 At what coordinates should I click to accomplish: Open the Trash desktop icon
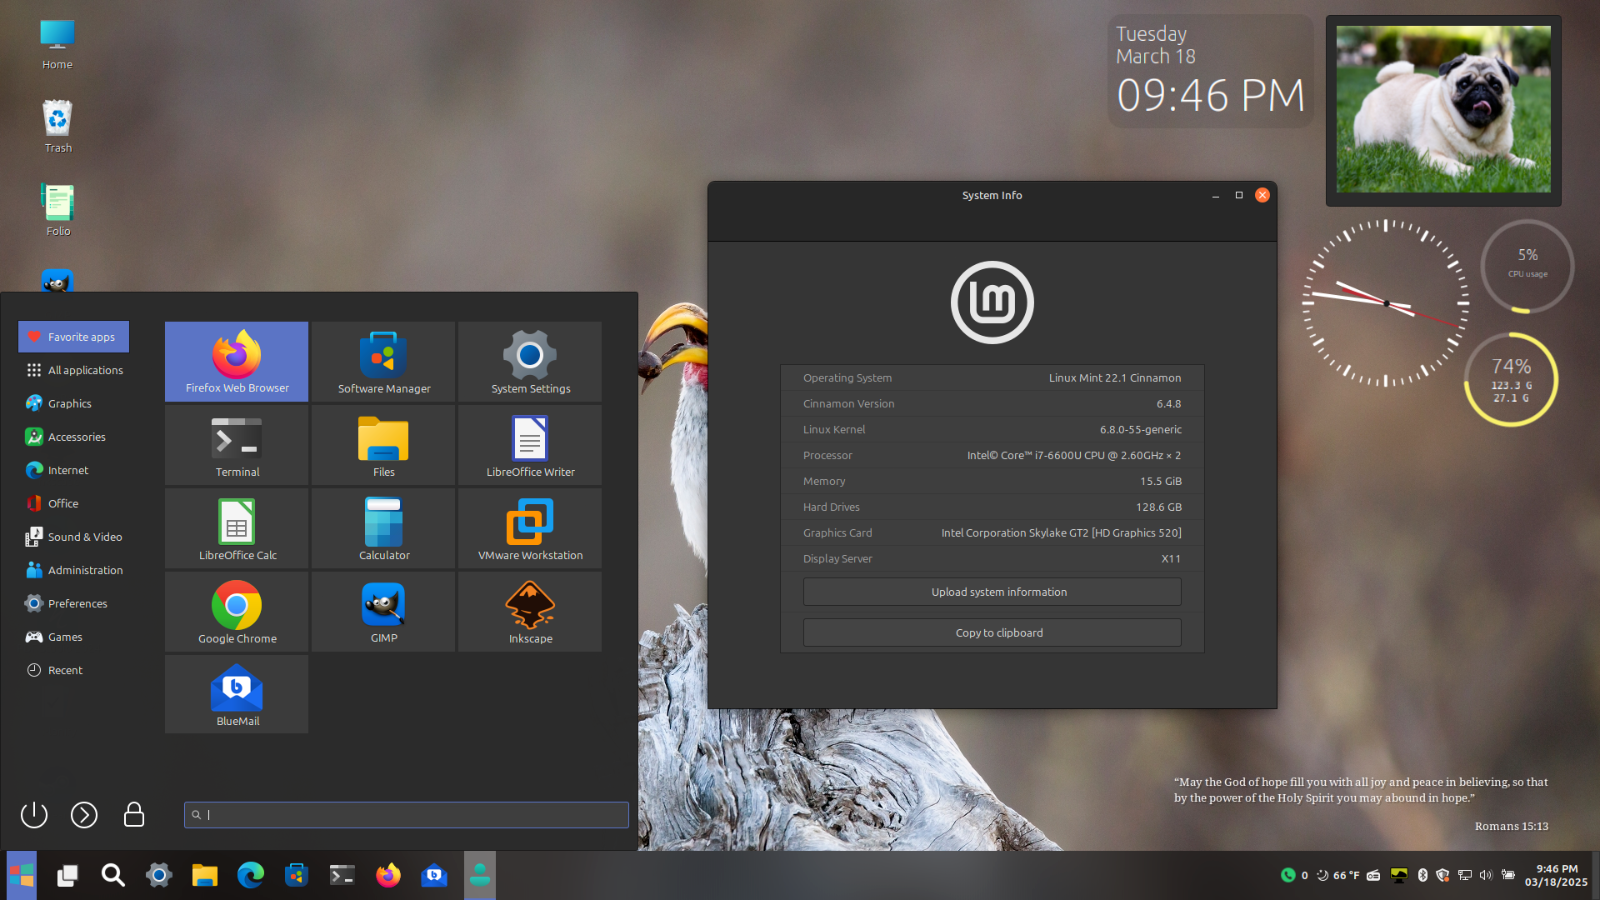click(x=58, y=125)
